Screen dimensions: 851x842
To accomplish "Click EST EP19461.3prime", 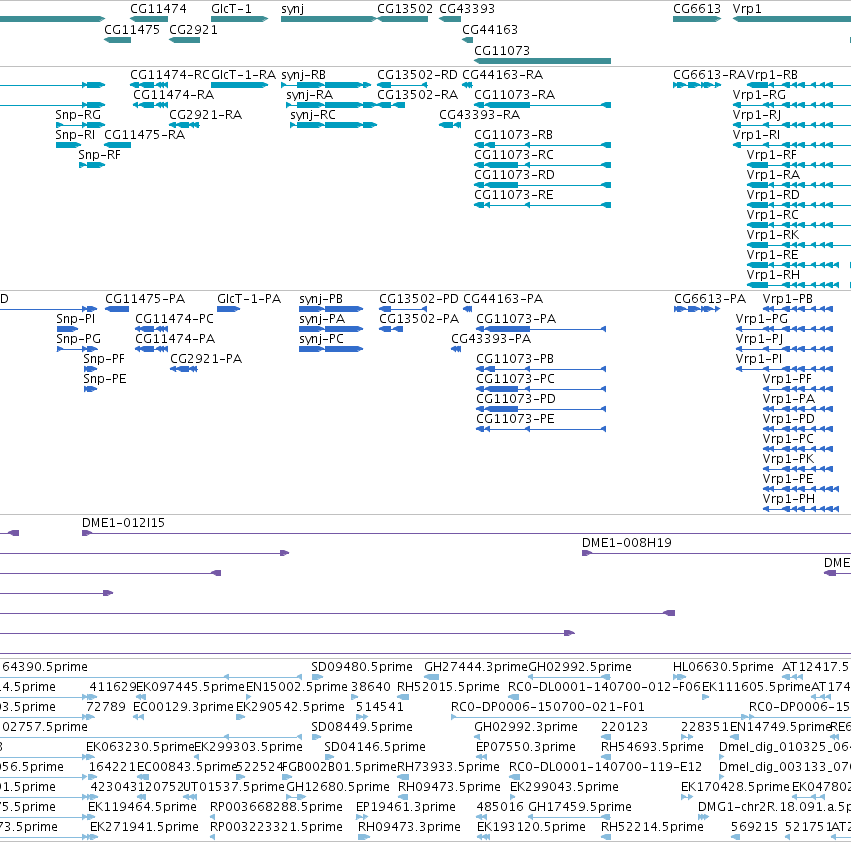I will click(x=362, y=817).
